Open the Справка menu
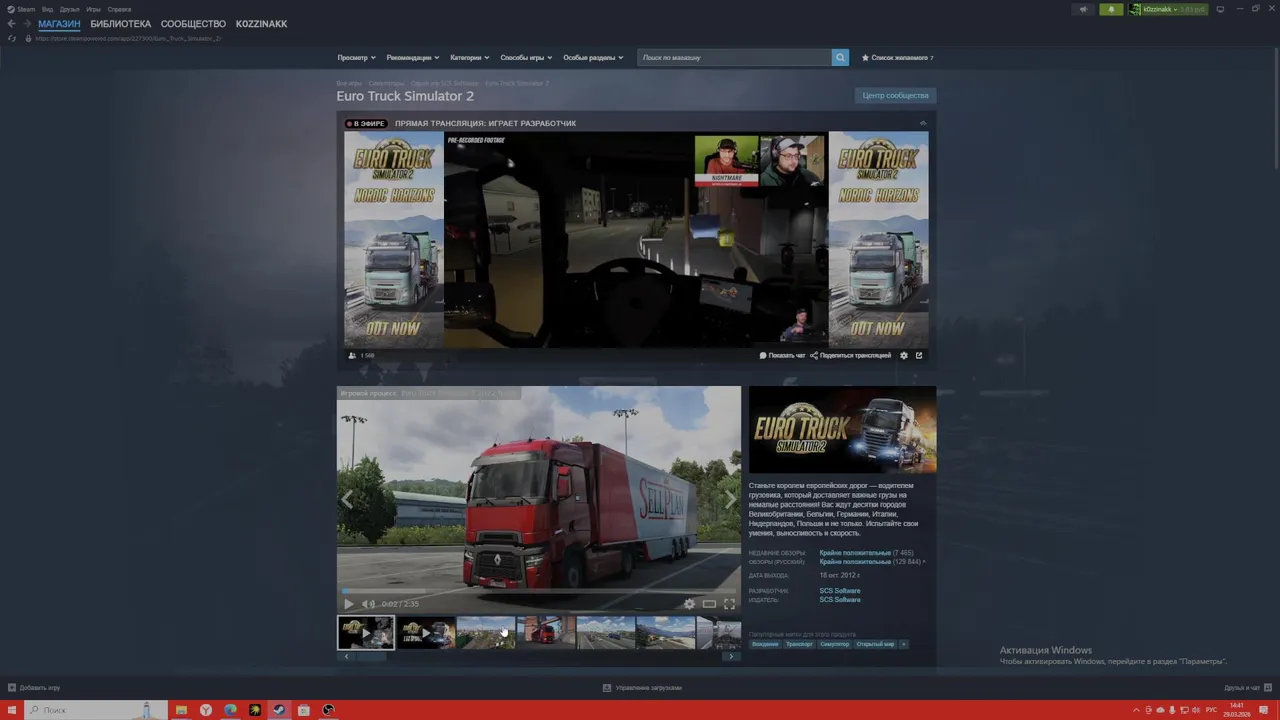The width and height of the screenshot is (1280, 720). point(119,9)
